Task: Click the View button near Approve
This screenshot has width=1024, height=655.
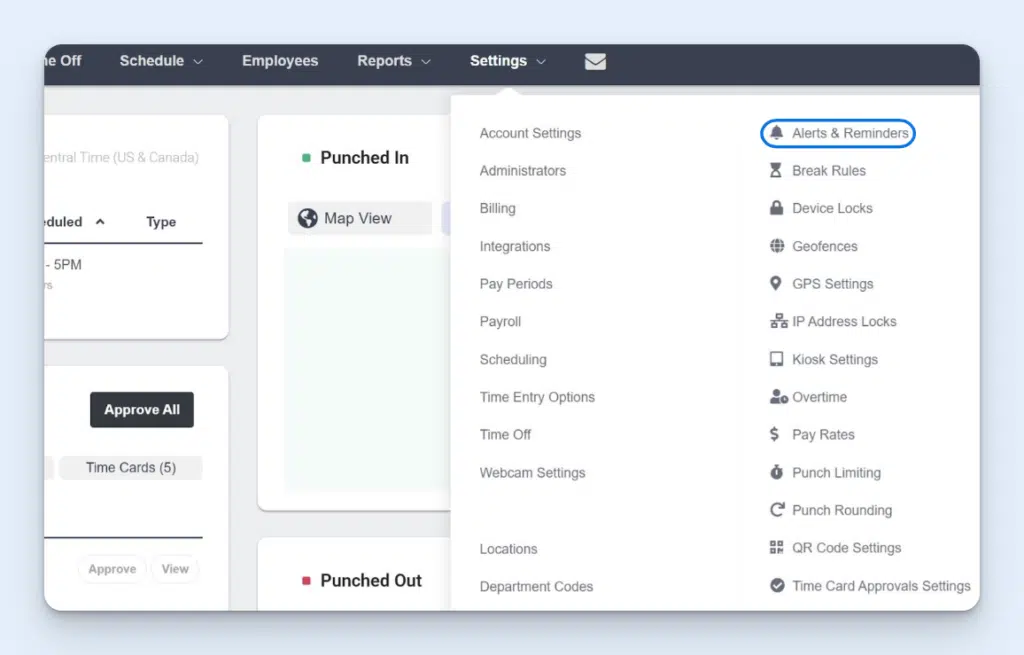Action: [x=175, y=568]
